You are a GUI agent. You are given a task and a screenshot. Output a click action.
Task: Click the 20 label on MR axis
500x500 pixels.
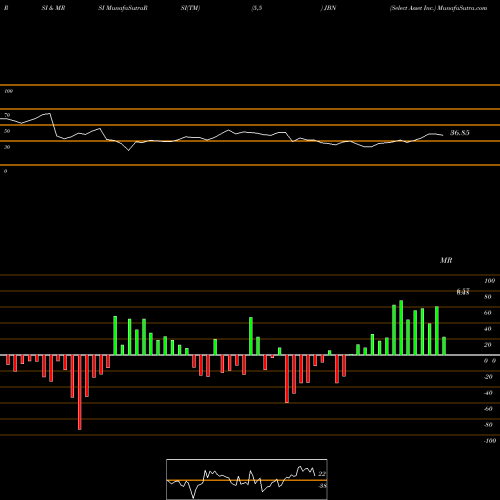click(488, 345)
